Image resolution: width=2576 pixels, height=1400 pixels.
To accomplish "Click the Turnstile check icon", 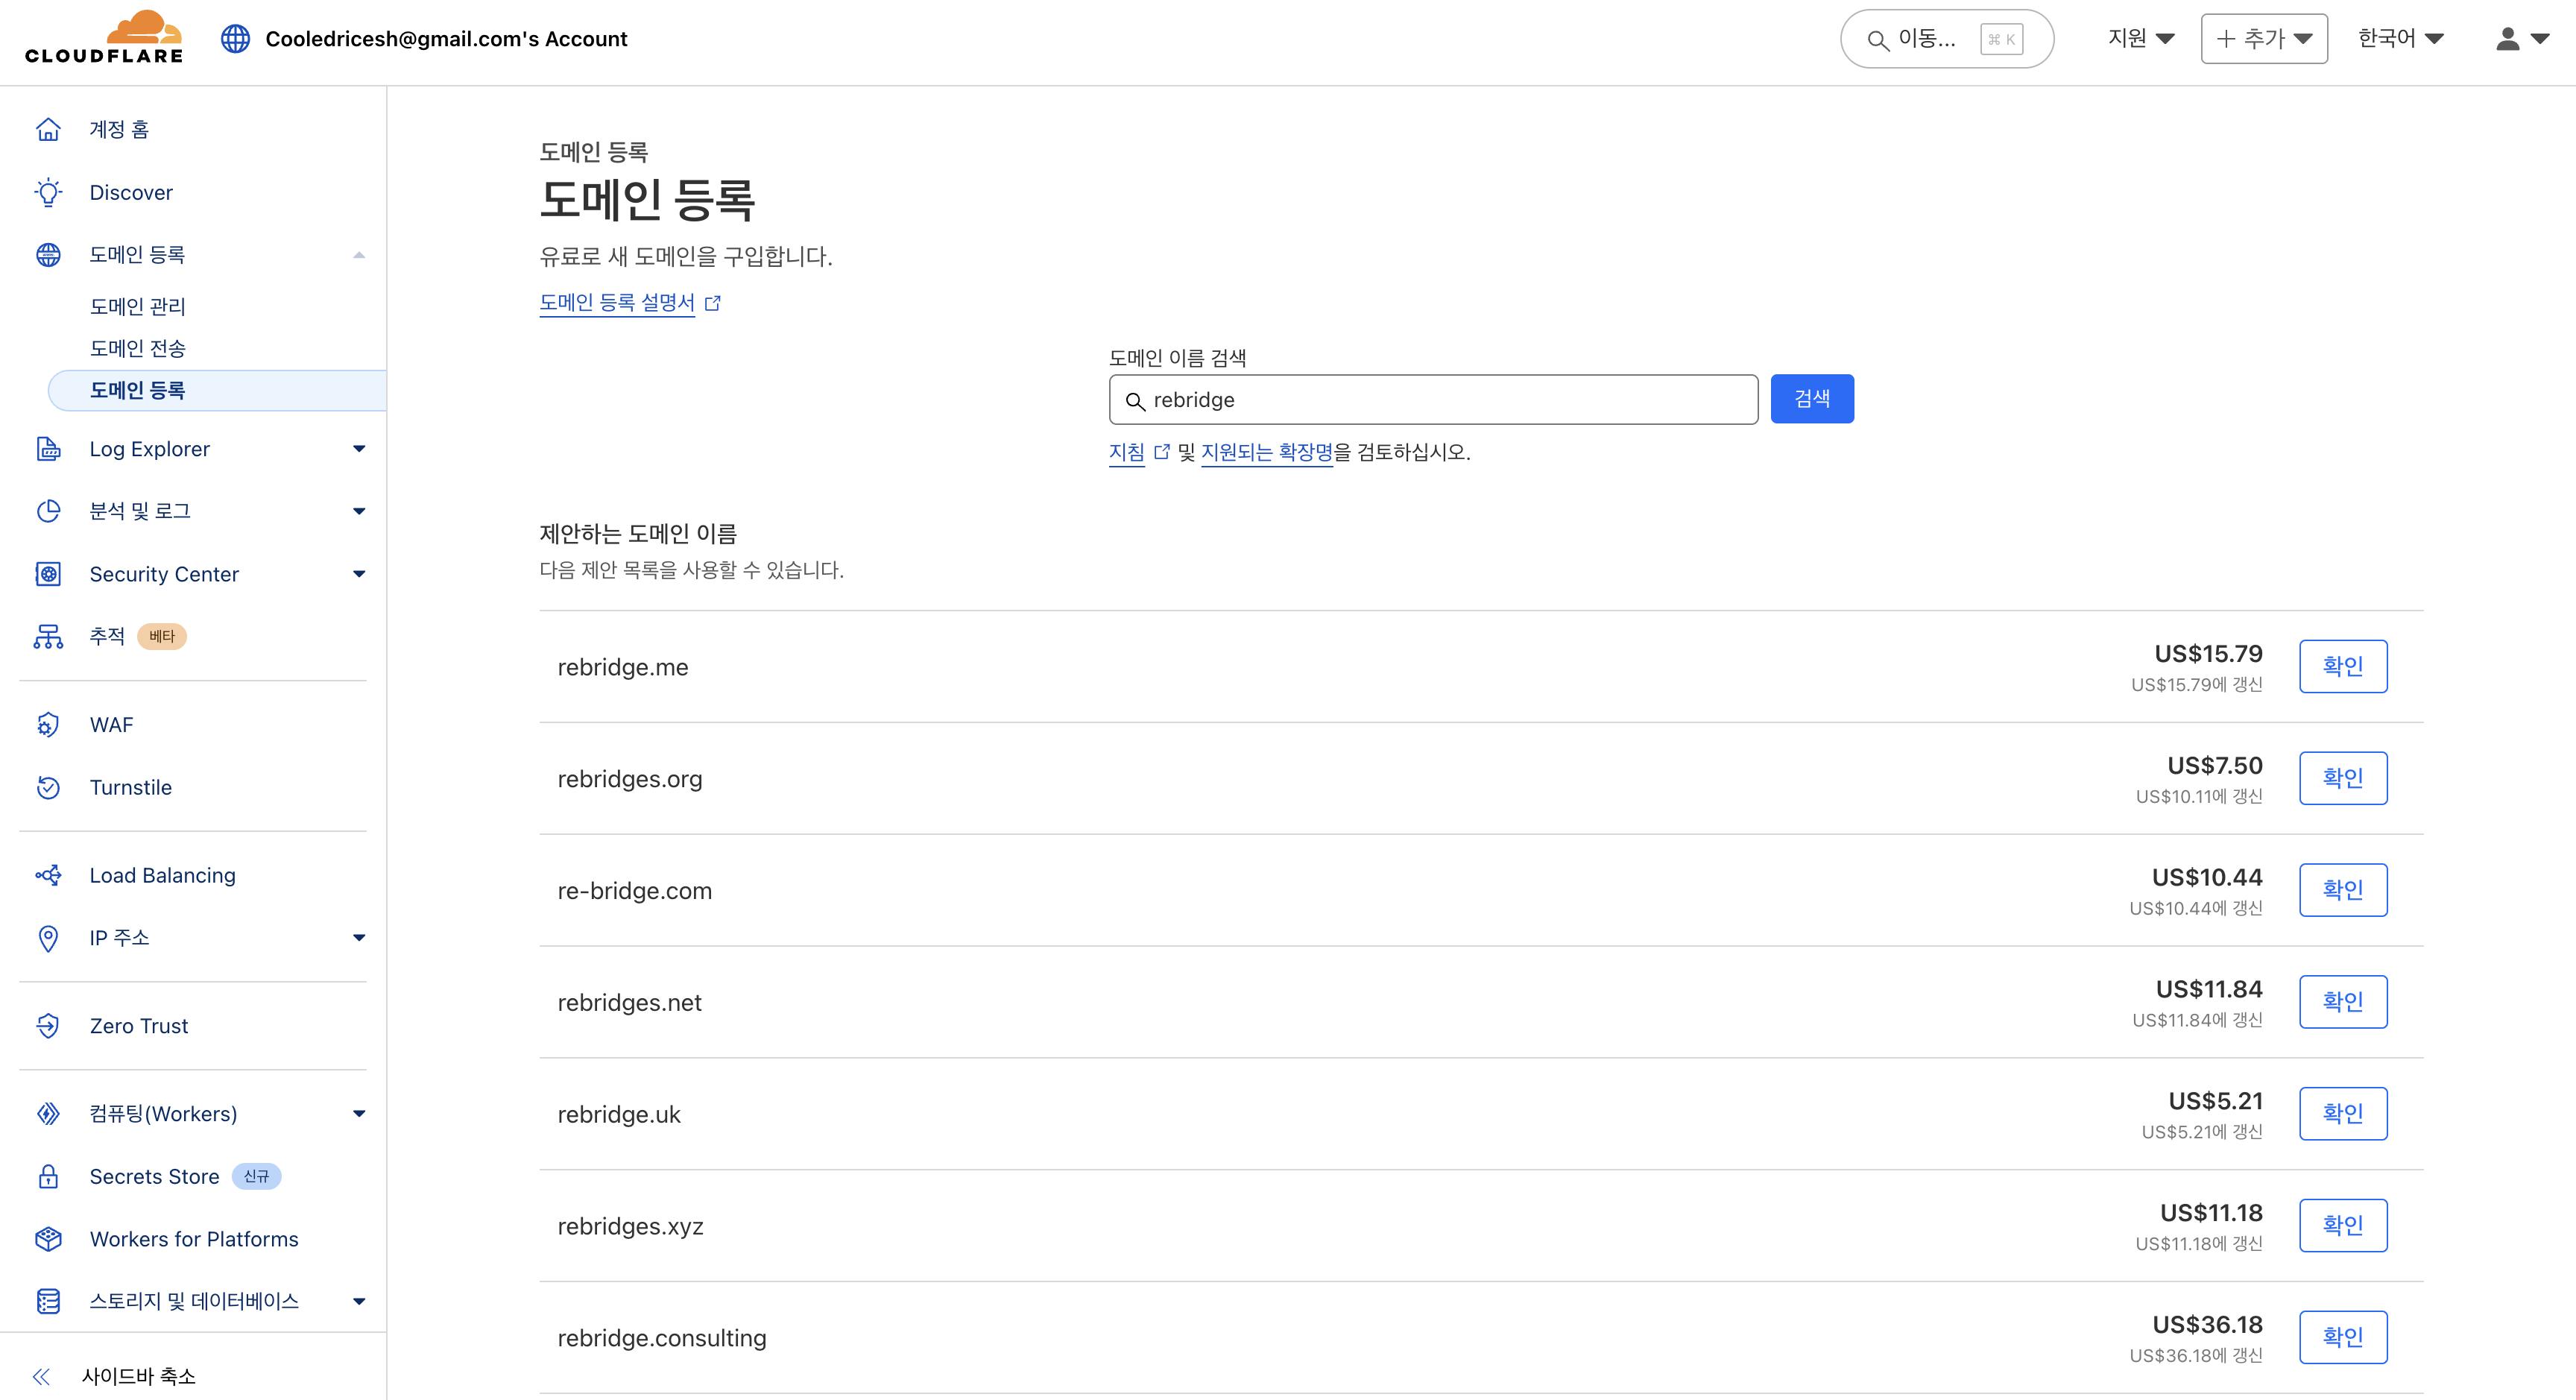I will pyautogui.click(x=48, y=787).
